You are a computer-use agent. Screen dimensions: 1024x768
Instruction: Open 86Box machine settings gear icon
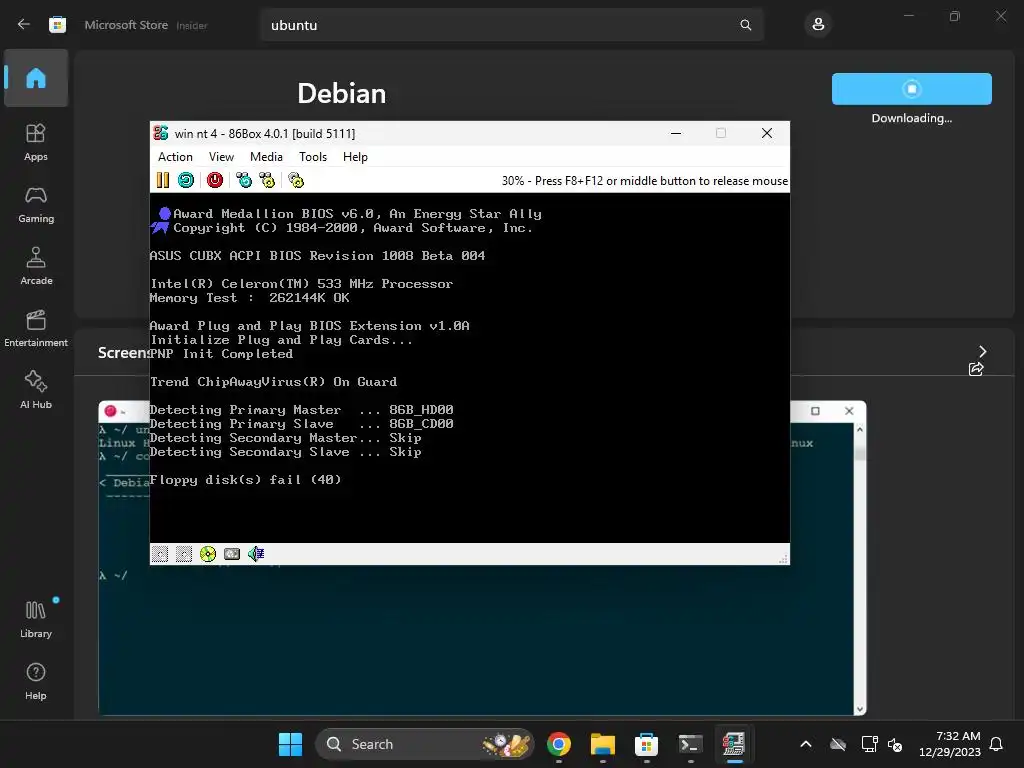click(x=296, y=180)
